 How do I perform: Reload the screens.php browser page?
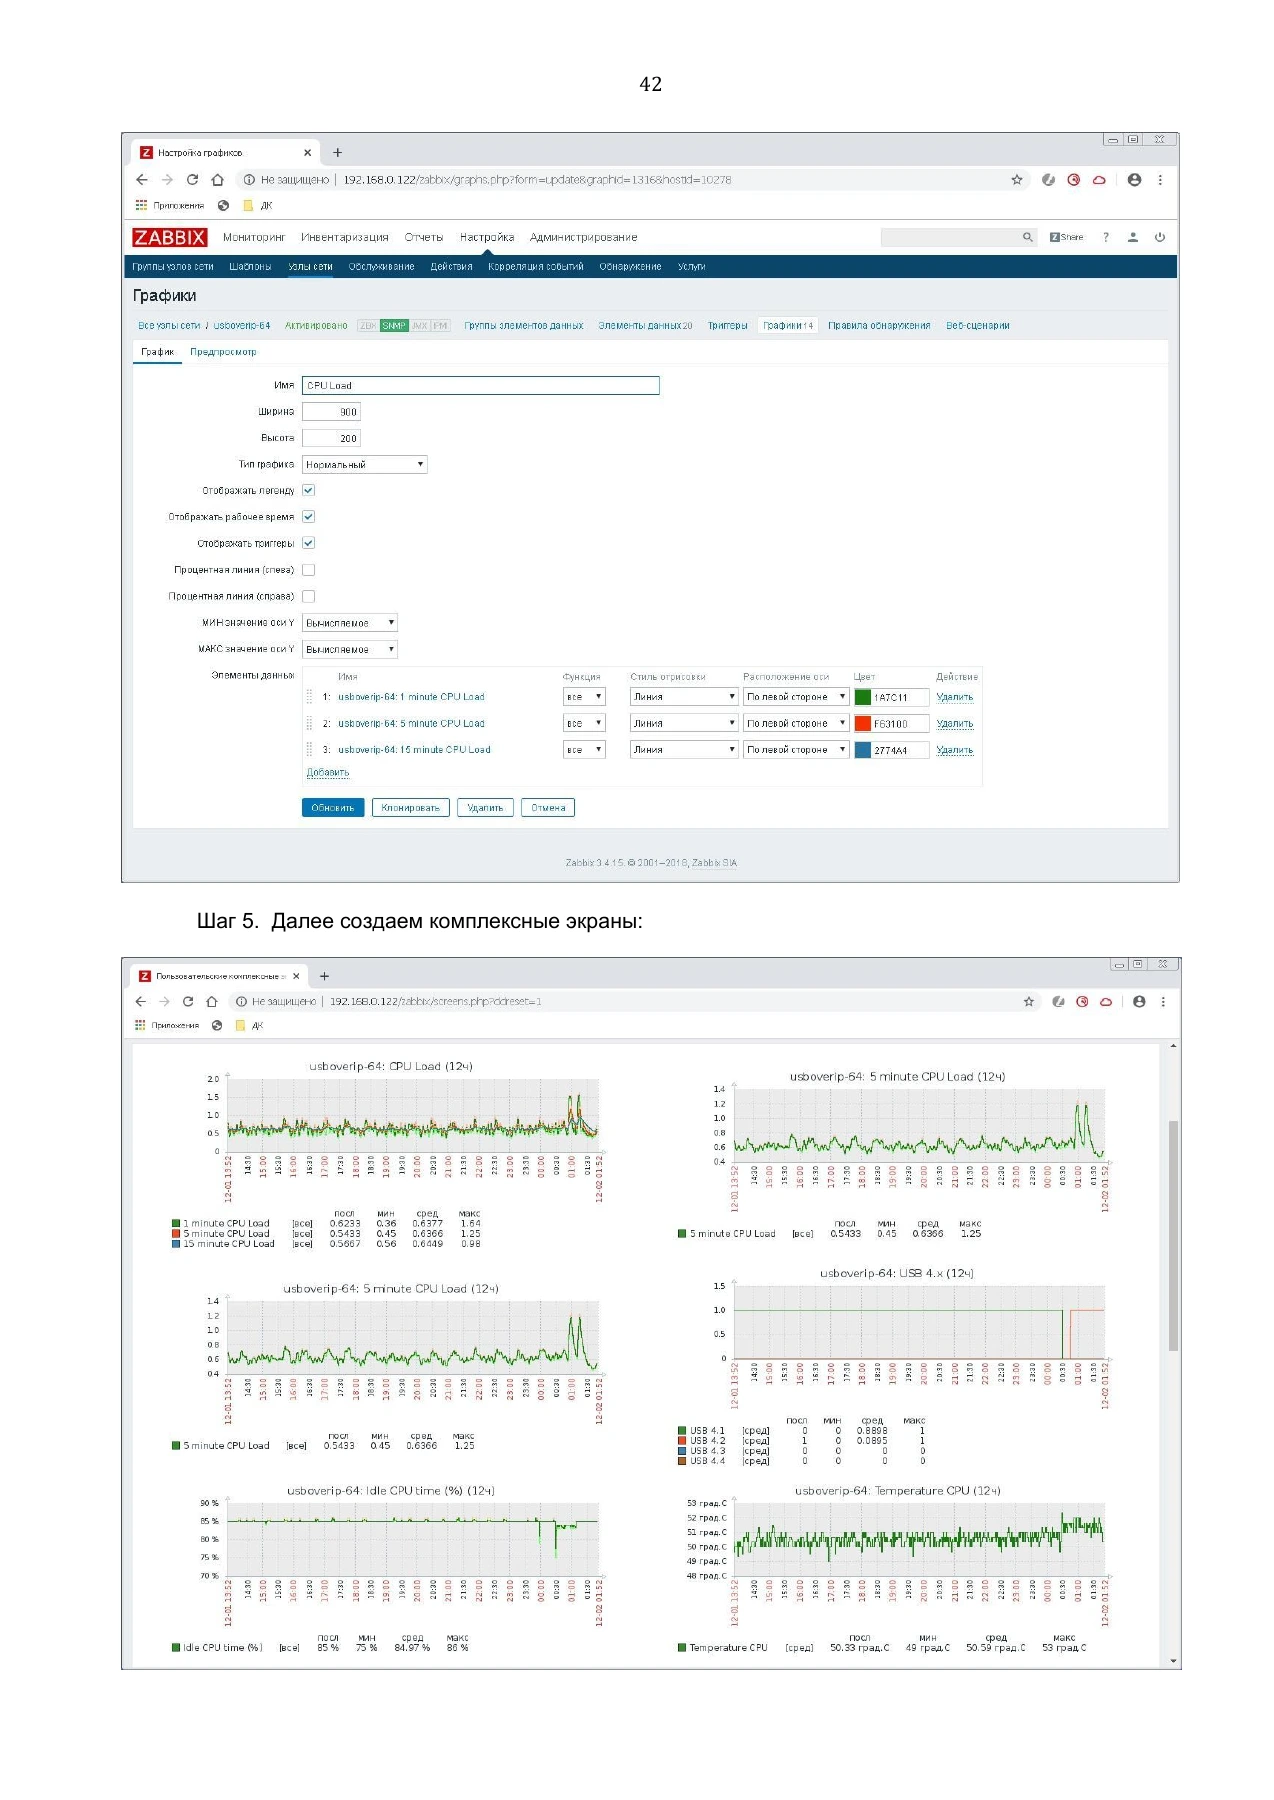[x=188, y=1001]
